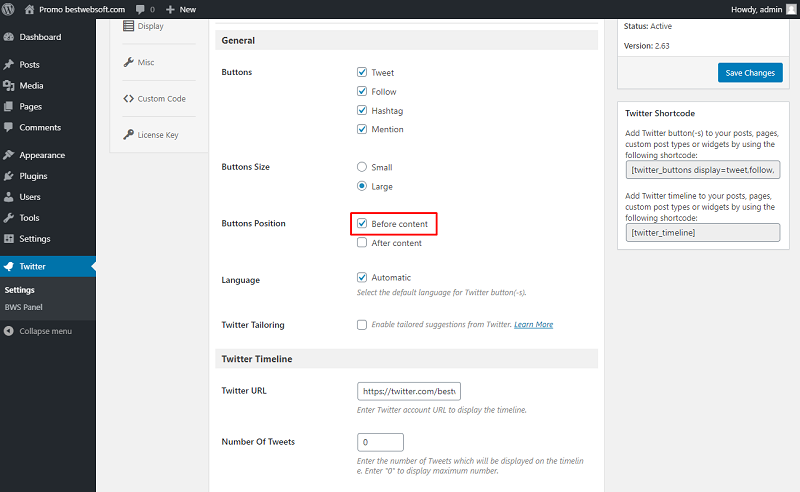Click the Twitter URL input field

click(409, 391)
